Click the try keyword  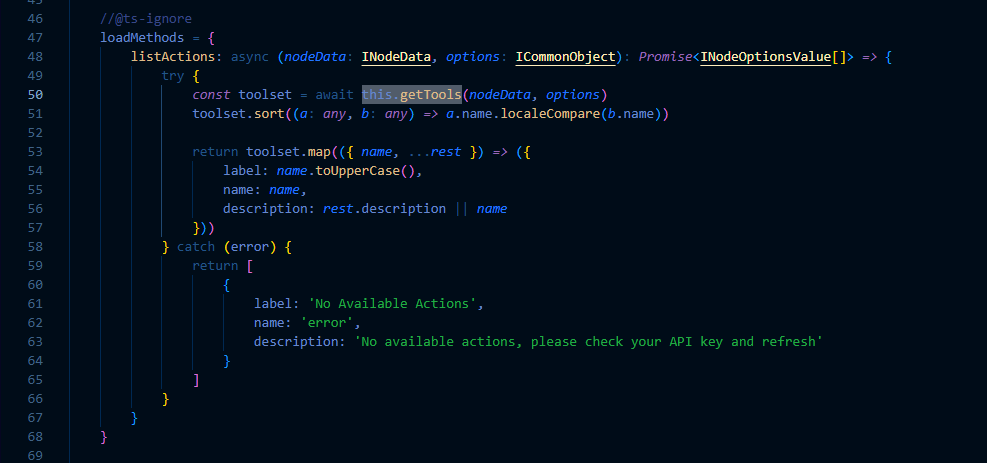[173, 76]
